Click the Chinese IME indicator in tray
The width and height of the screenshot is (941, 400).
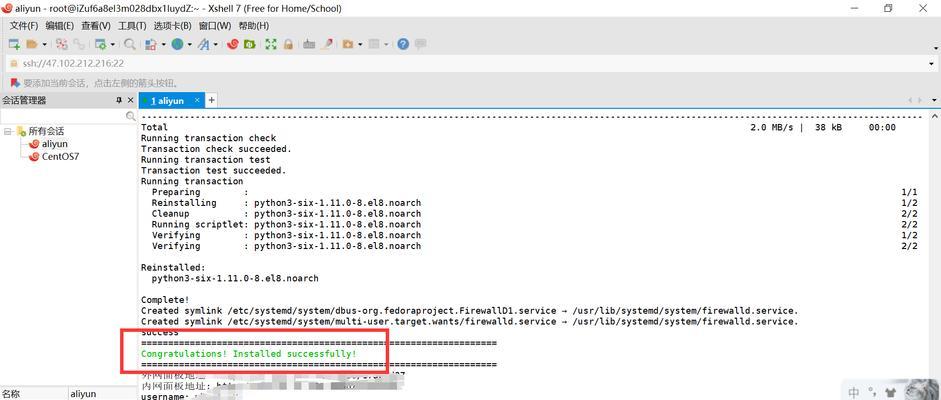click(x=854, y=393)
